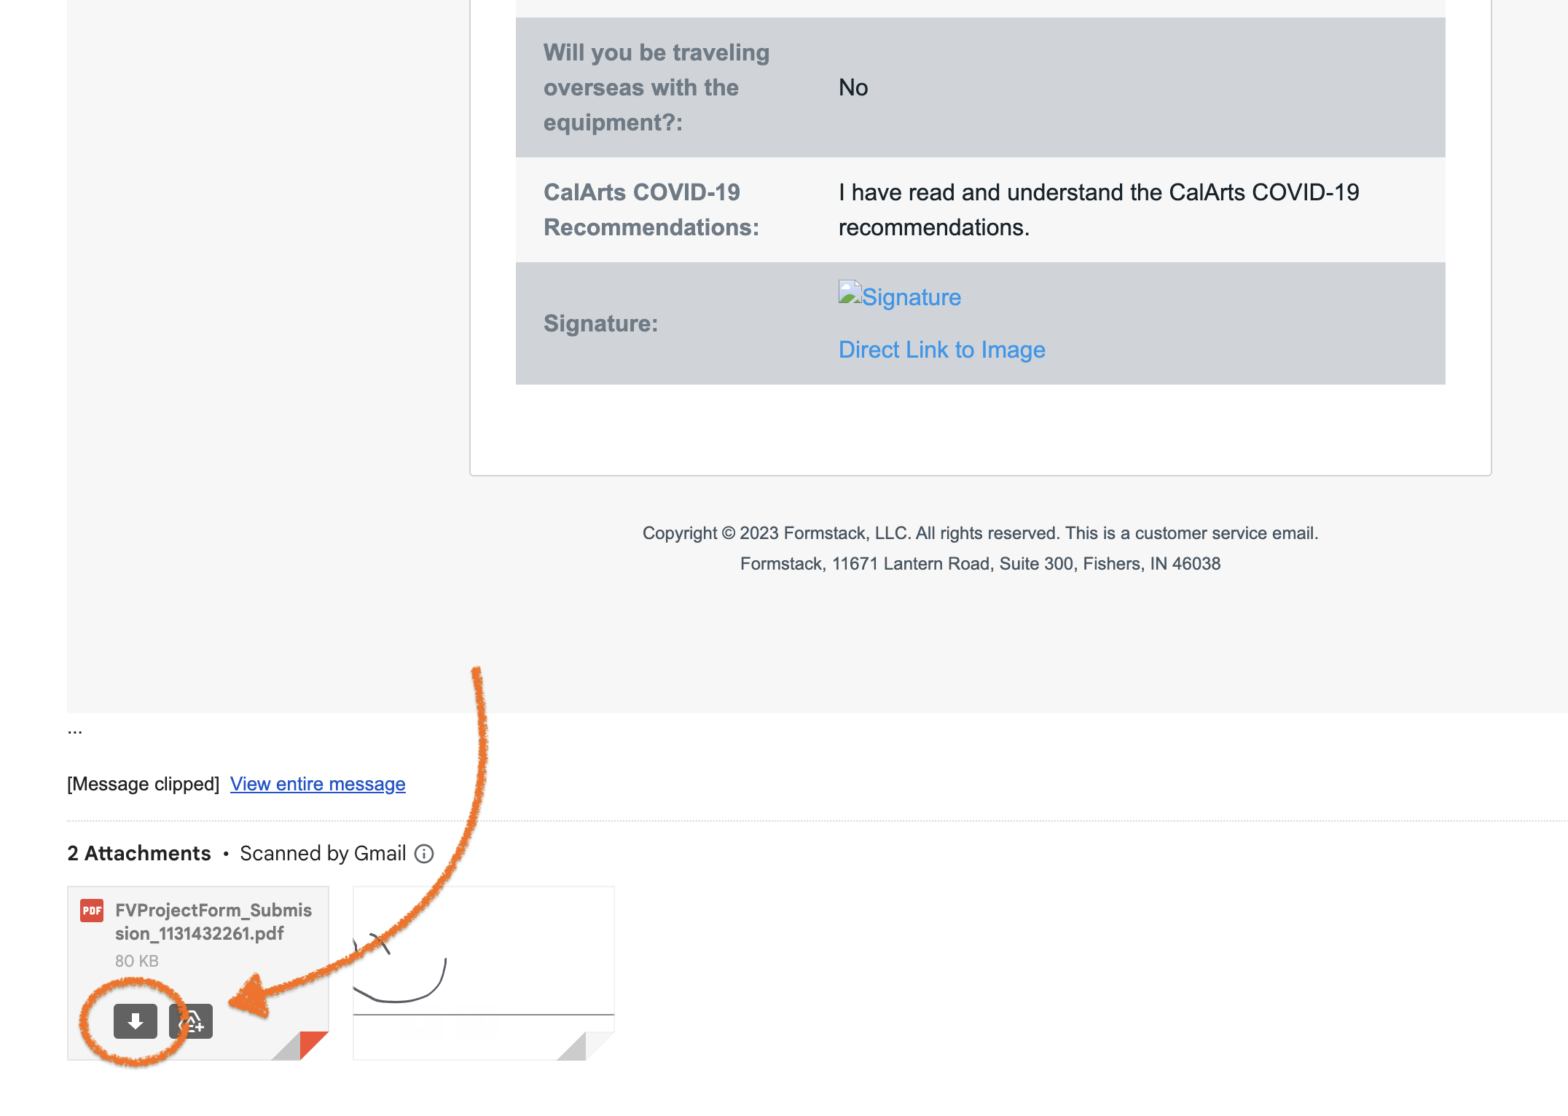This screenshot has height=1116, width=1568.
Task: Expand trimmed content via the three-dots ellipsis
Action: [x=75, y=731]
